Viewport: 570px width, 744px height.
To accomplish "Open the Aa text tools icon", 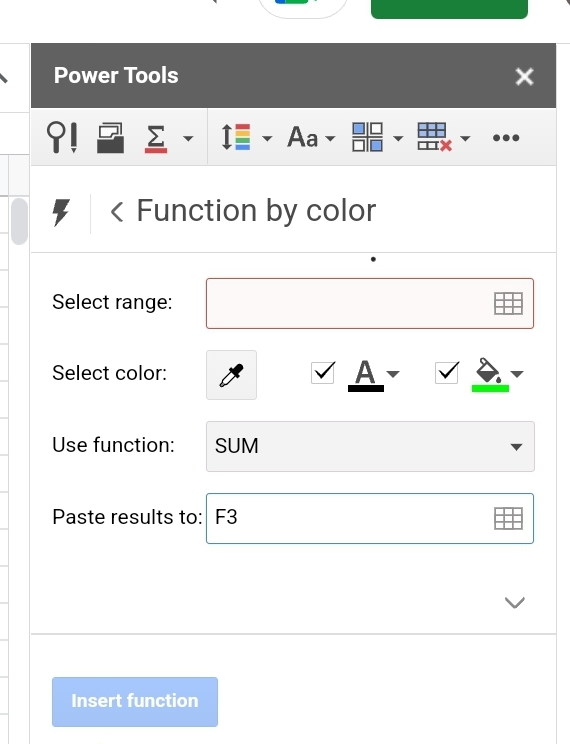I will (x=303, y=138).
